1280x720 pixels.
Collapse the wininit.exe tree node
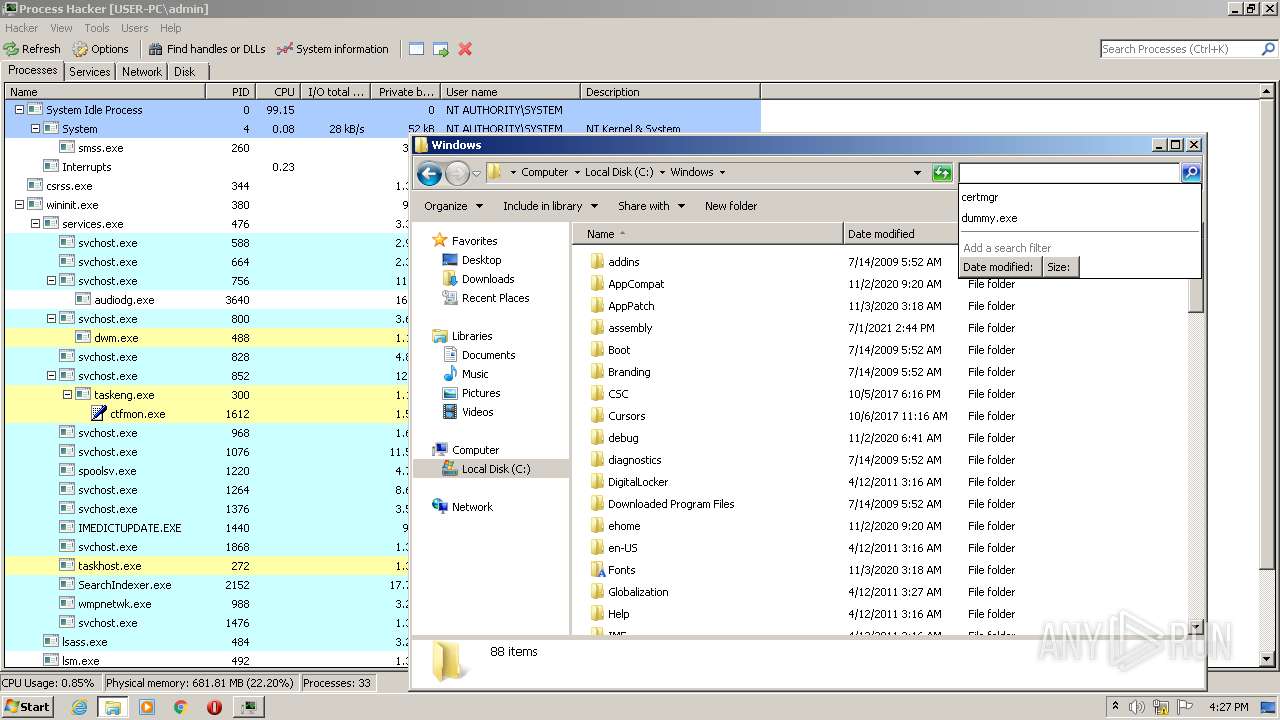(19, 205)
